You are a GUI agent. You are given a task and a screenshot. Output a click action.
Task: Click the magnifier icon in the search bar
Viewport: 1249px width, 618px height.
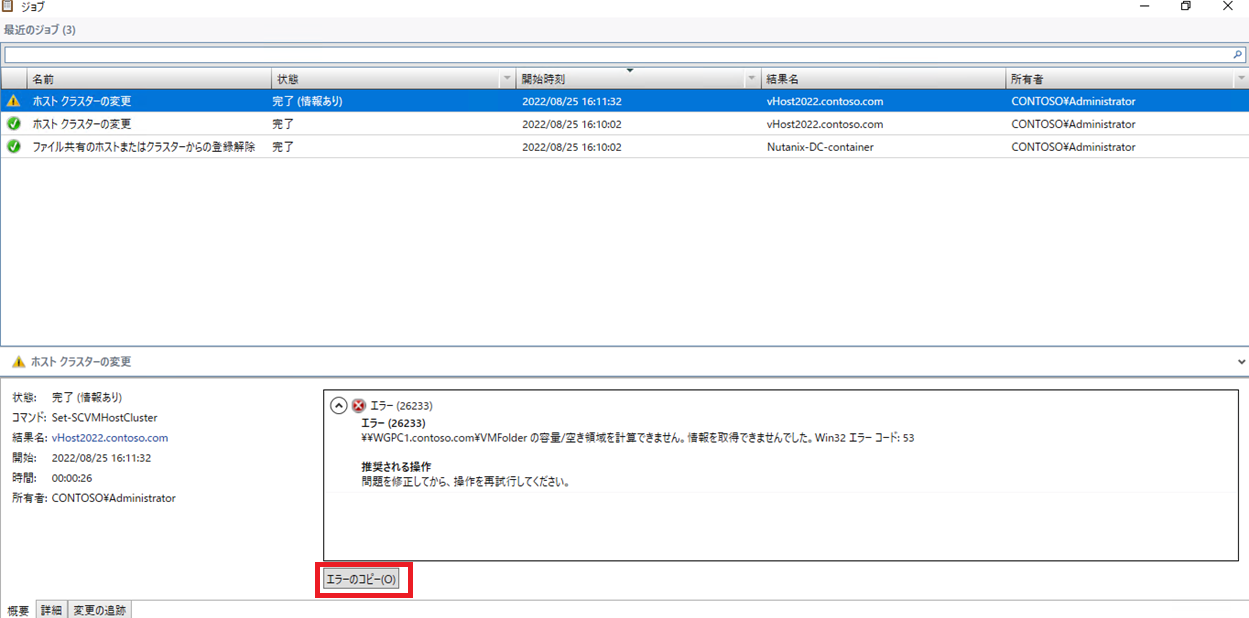coord(1237,55)
